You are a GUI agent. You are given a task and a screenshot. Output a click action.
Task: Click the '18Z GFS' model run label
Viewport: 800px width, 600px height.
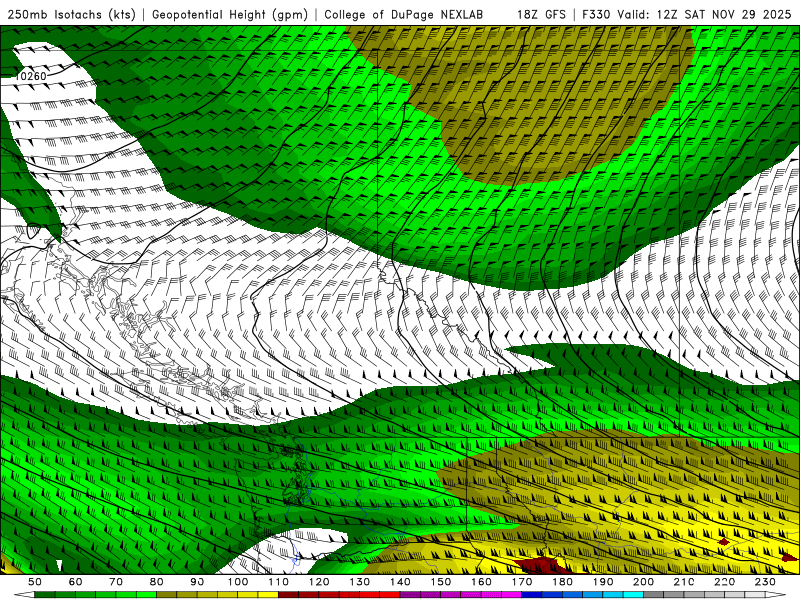coord(541,14)
